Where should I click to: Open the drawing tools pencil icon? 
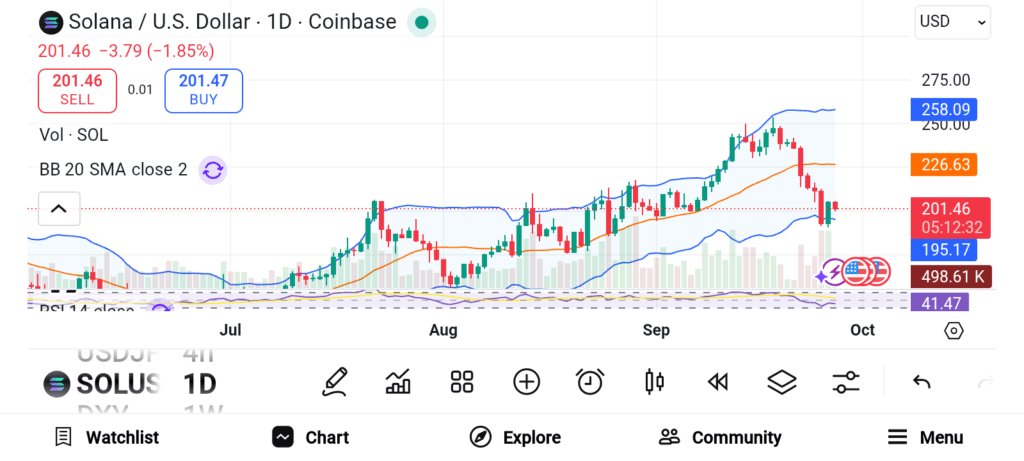[x=335, y=381]
